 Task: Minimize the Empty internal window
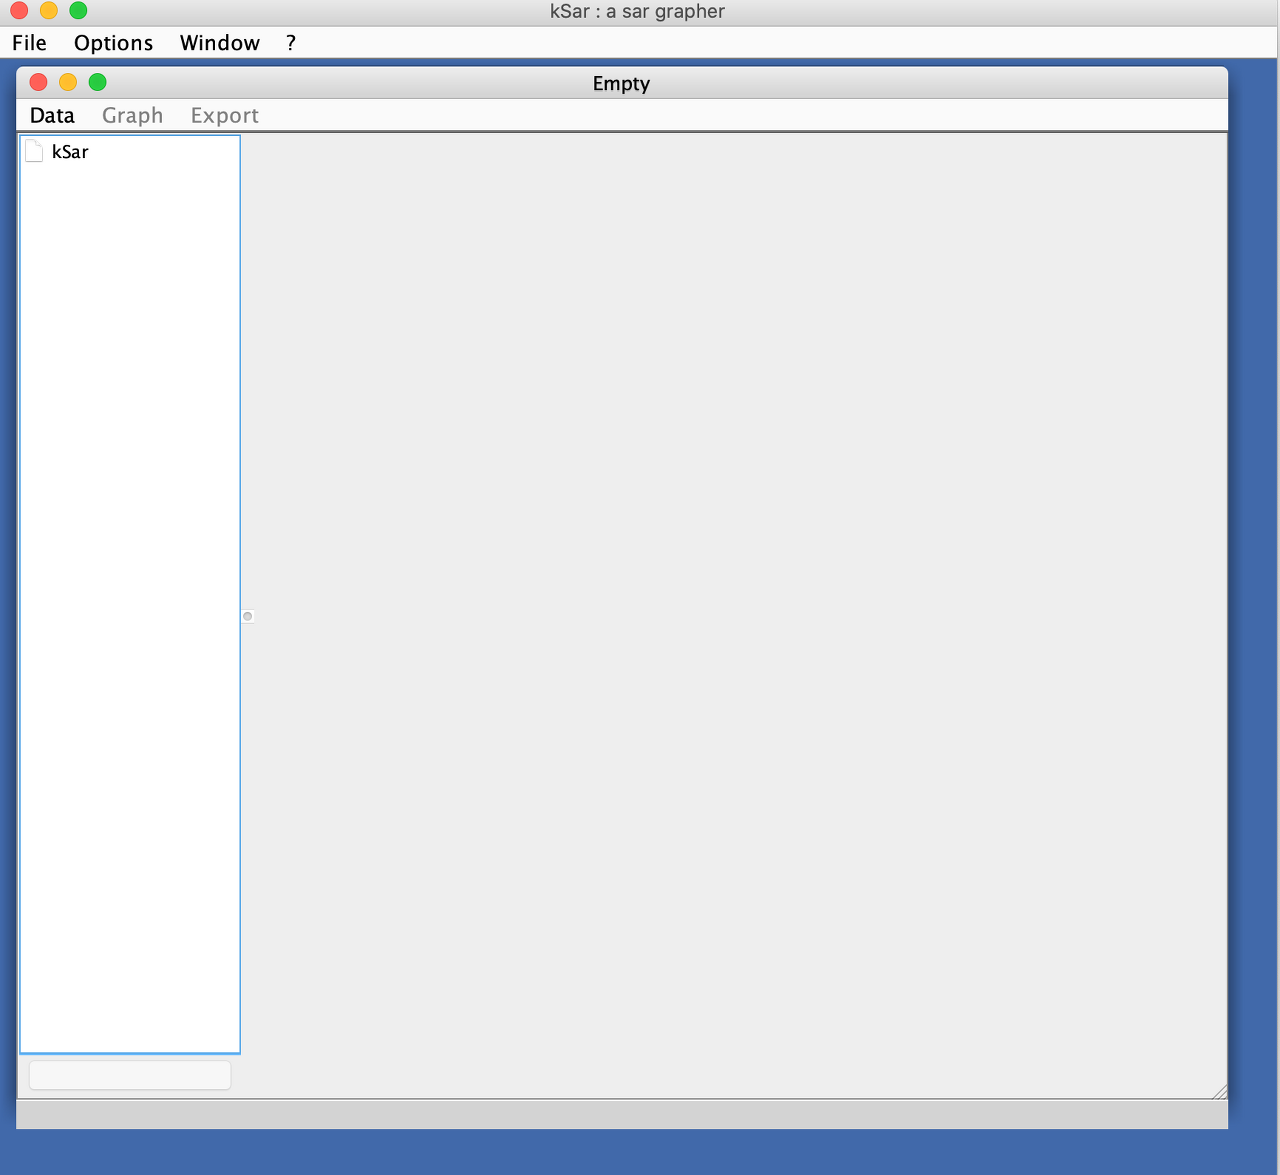click(x=68, y=82)
